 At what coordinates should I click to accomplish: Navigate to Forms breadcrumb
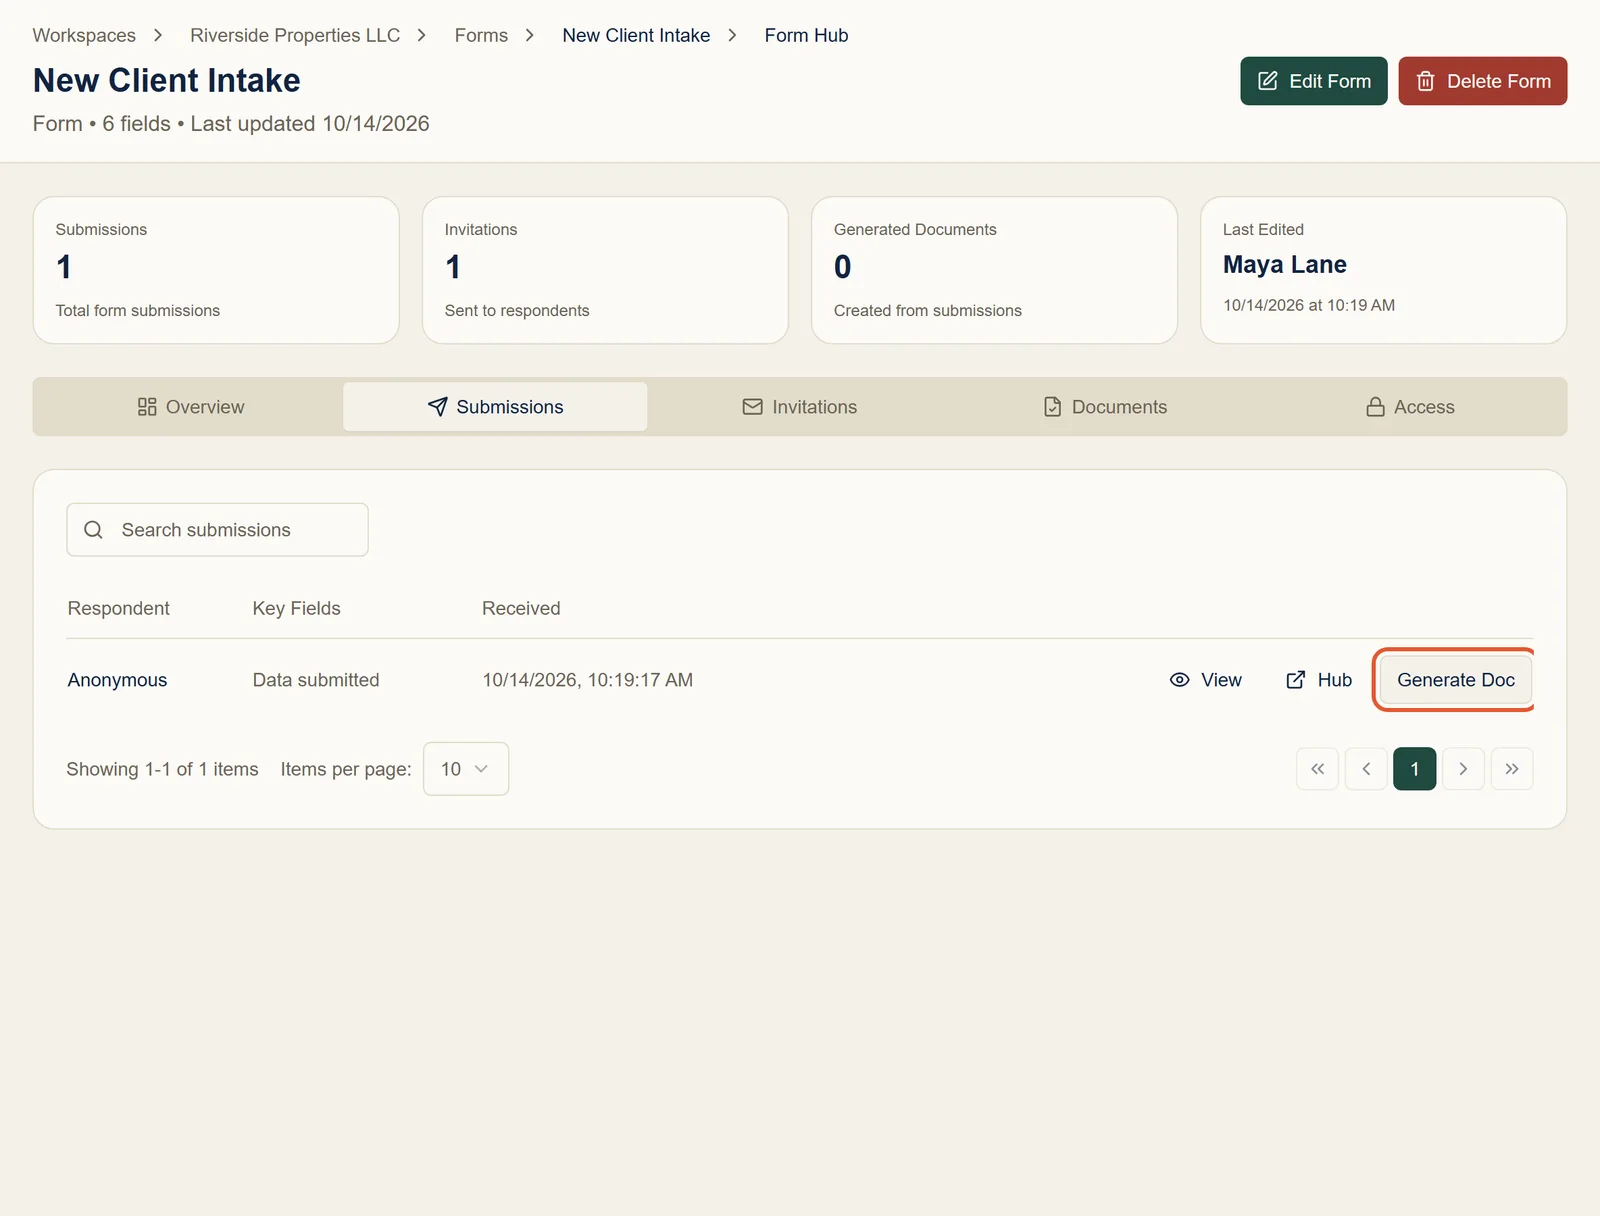pos(481,35)
